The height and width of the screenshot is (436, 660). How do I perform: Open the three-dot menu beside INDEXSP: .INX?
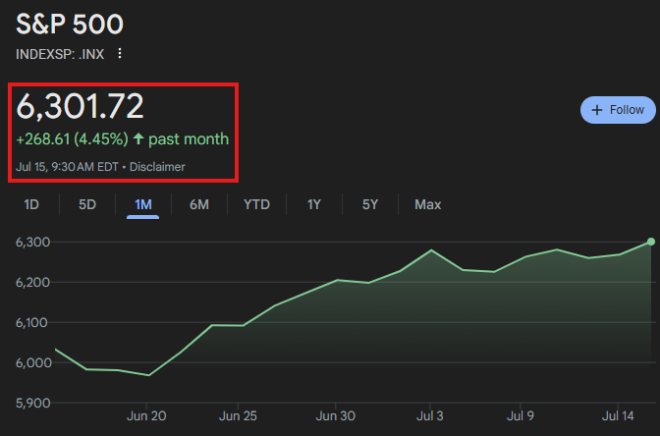pyautogui.click(x=120, y=53)
